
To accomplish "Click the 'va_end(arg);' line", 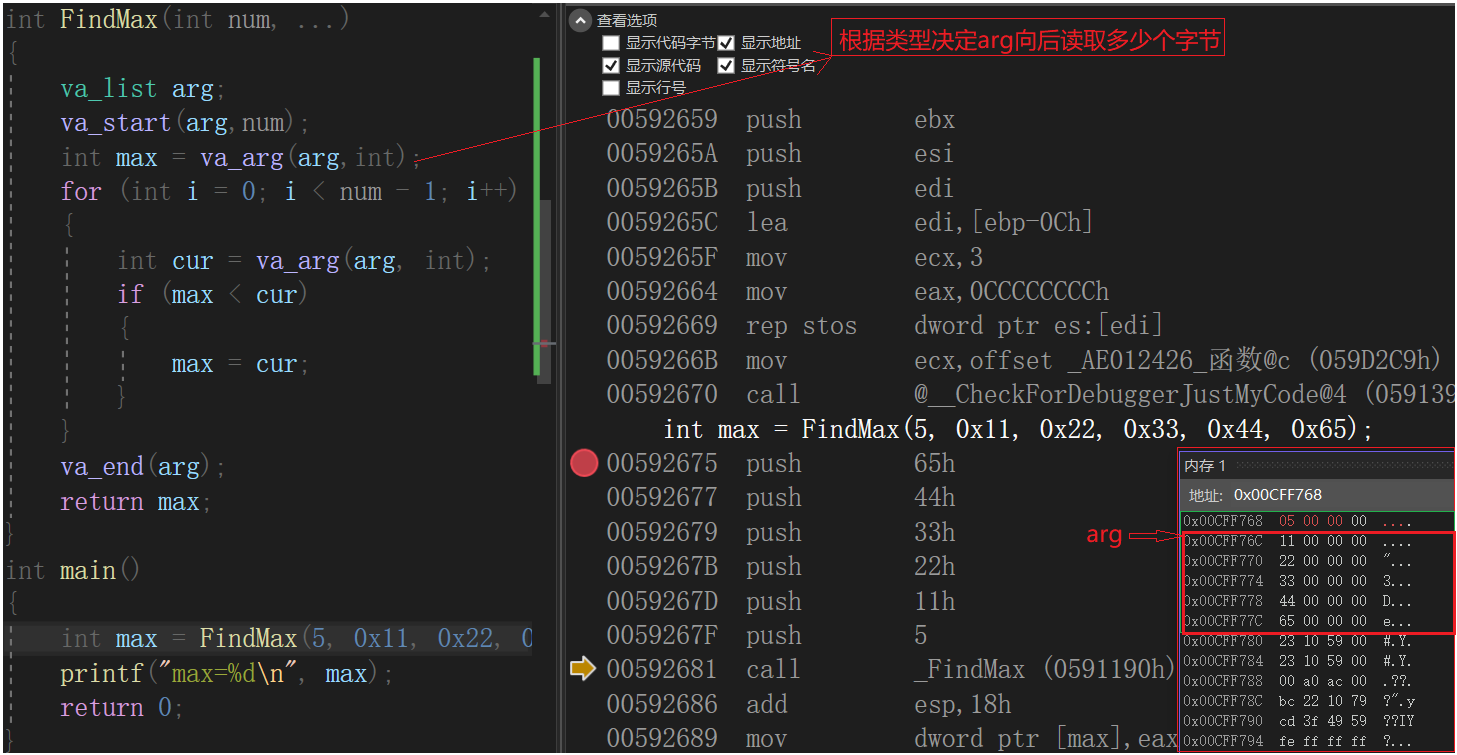I will pos(143,467).
